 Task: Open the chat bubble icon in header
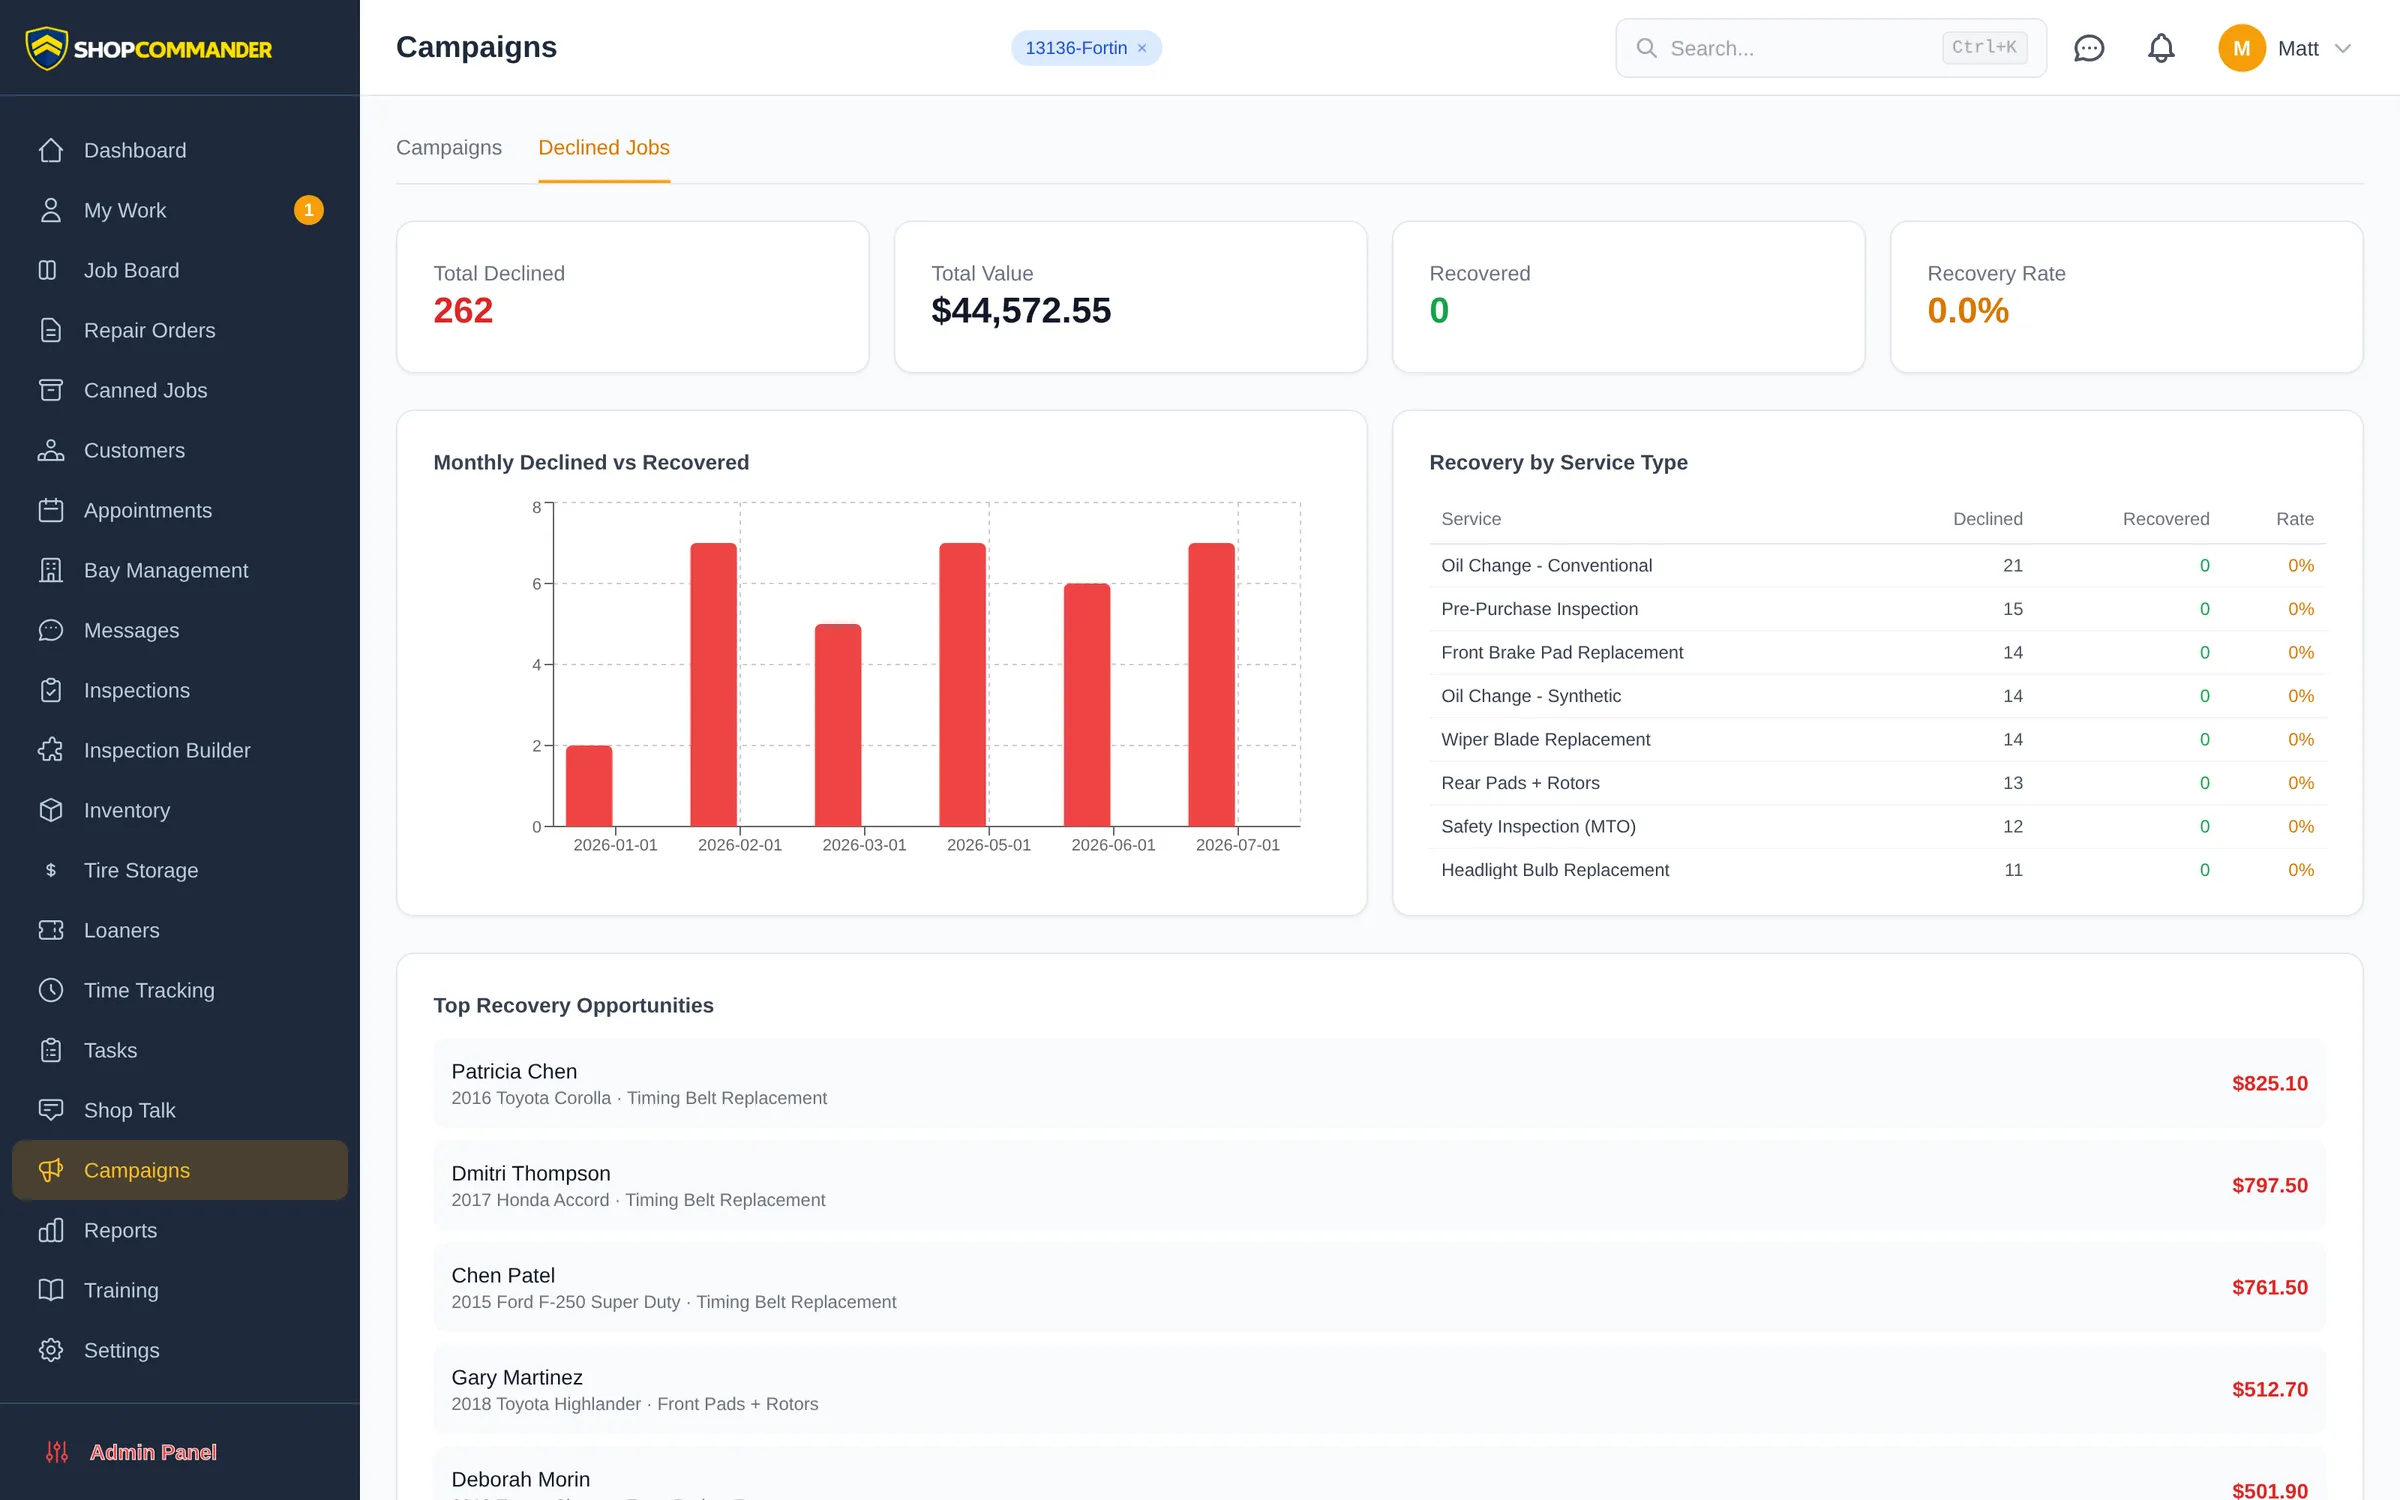[2088, 48]
